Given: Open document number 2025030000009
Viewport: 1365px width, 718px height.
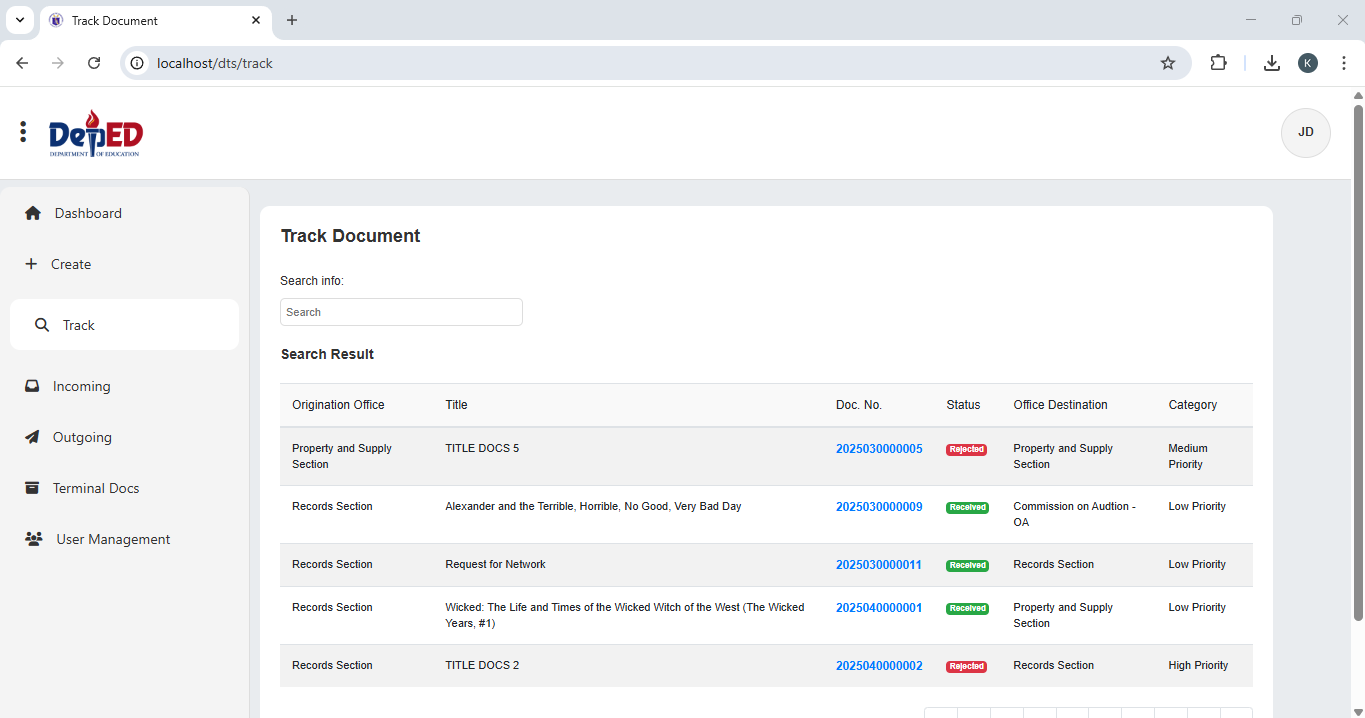Looking at the screenshot, I should (x=879, y=507).
